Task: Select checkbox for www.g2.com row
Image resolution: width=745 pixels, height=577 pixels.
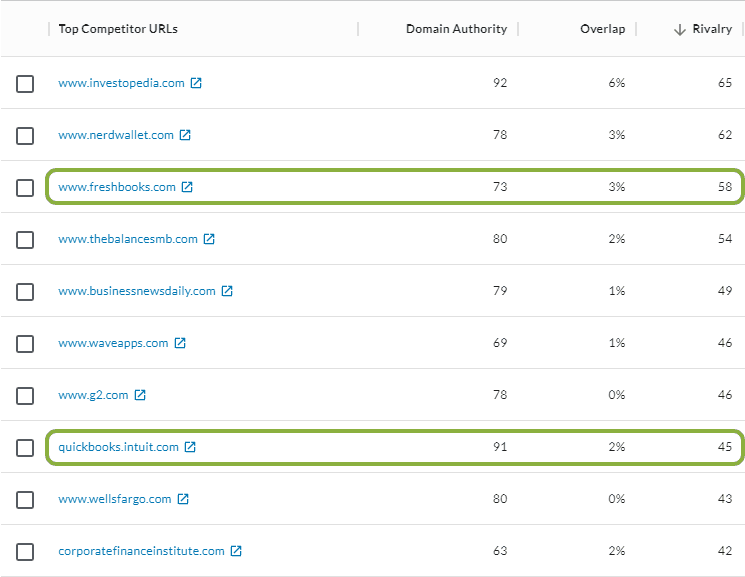Action: pyautogui.click(x=25, y=396)
